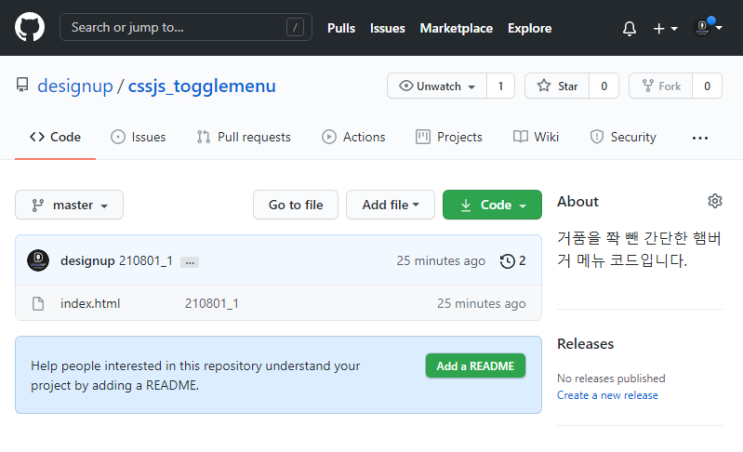This screenshot has width=743, height=452.
Task: Star this repository
Action: 557,86
